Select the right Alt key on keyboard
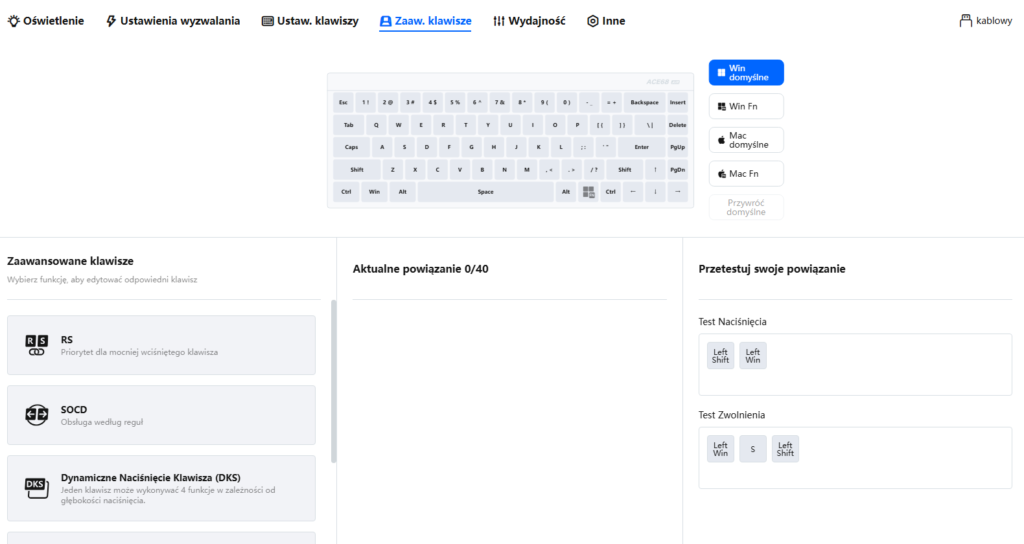1024x544 pixels. tap(566, 192)
